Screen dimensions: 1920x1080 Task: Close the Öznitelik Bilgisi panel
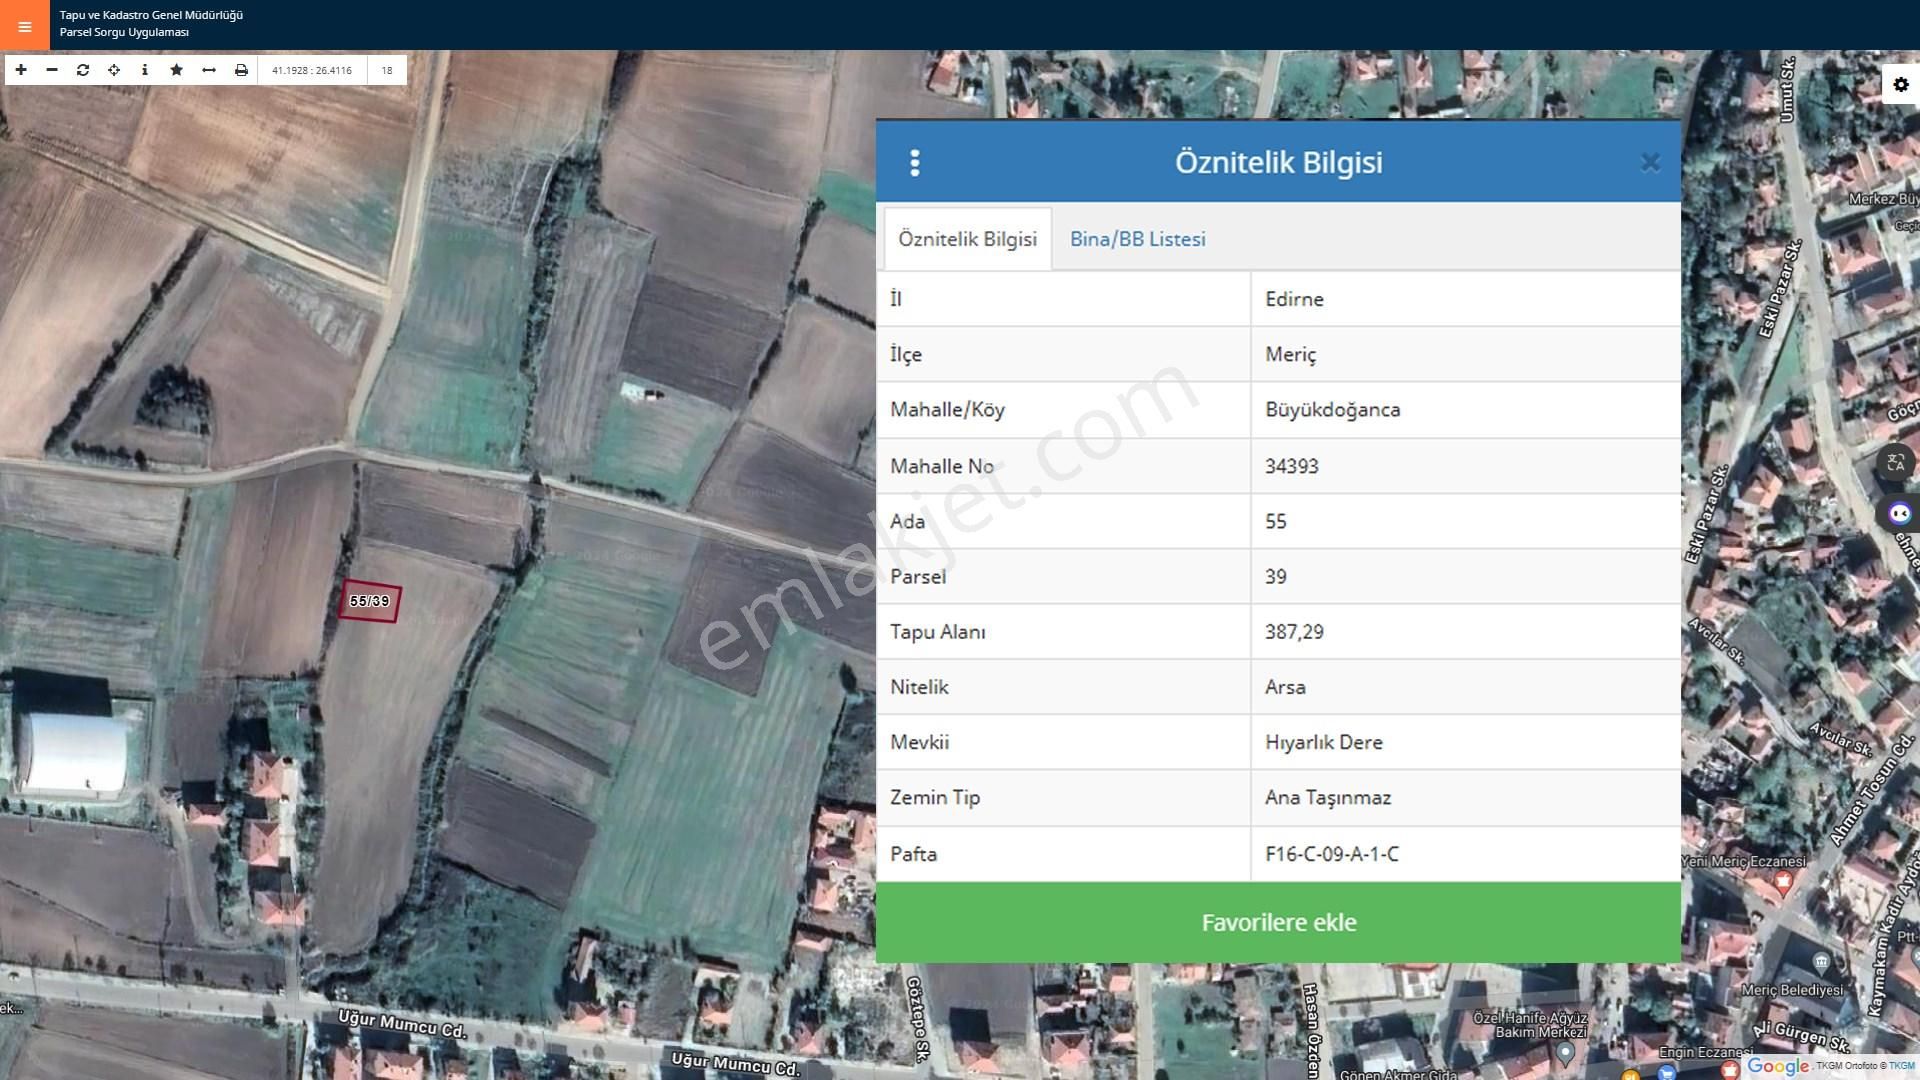(1650, 162)
